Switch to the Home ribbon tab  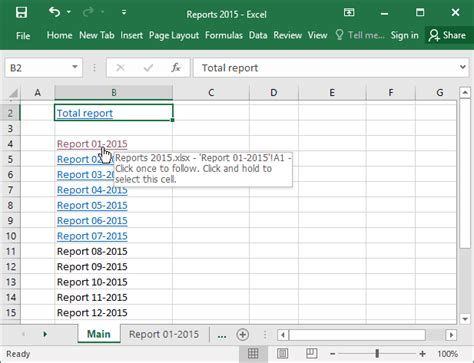(59, 35)
